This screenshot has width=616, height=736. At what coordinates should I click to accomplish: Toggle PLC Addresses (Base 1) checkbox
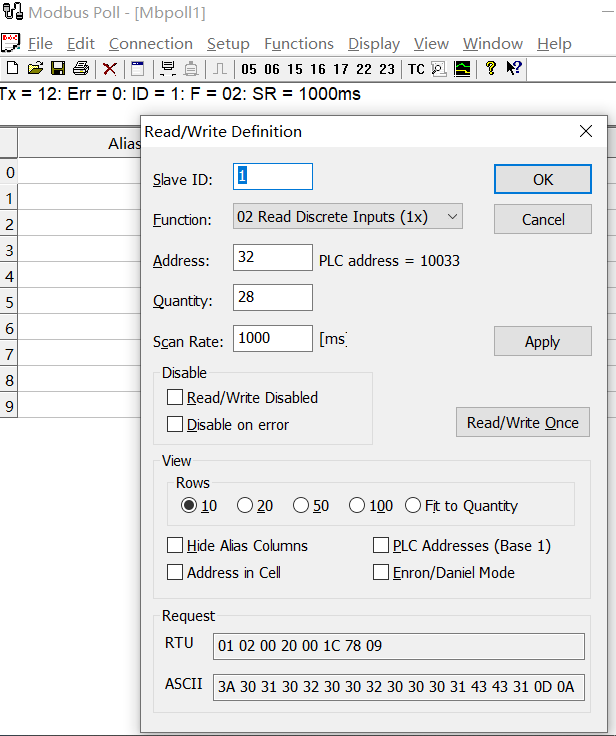(381, 546)
